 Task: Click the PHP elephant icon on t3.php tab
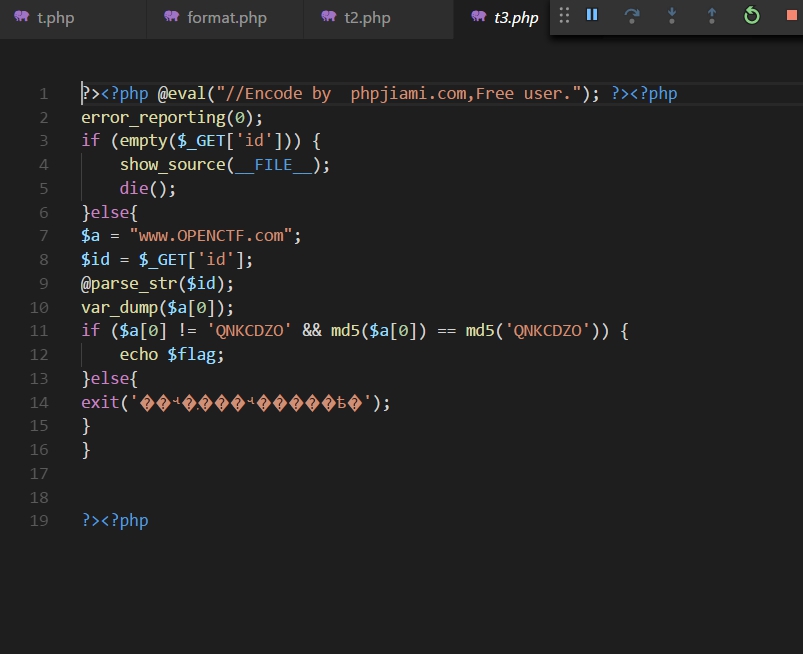[x=478, y=17]
